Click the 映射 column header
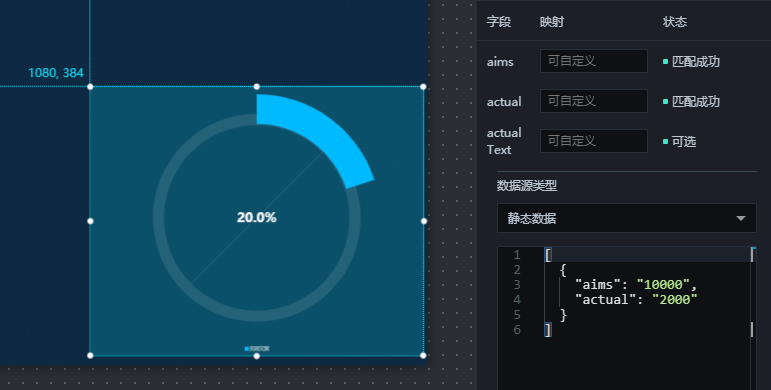The width and height of the screenshot is (771, 390). tap(552, 22)
